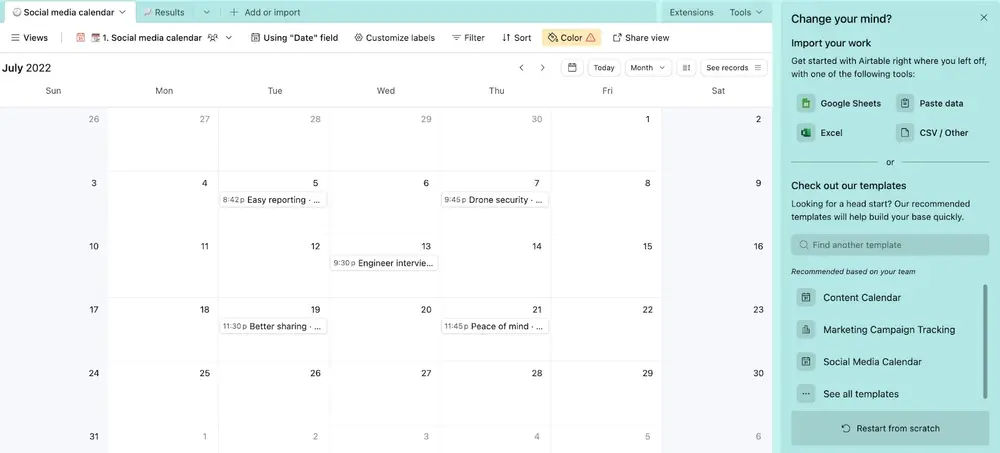1000x453 pixels.
Task: Toggle the calendar row density icon
Action: pyautogui.click(x=686, y=68)
